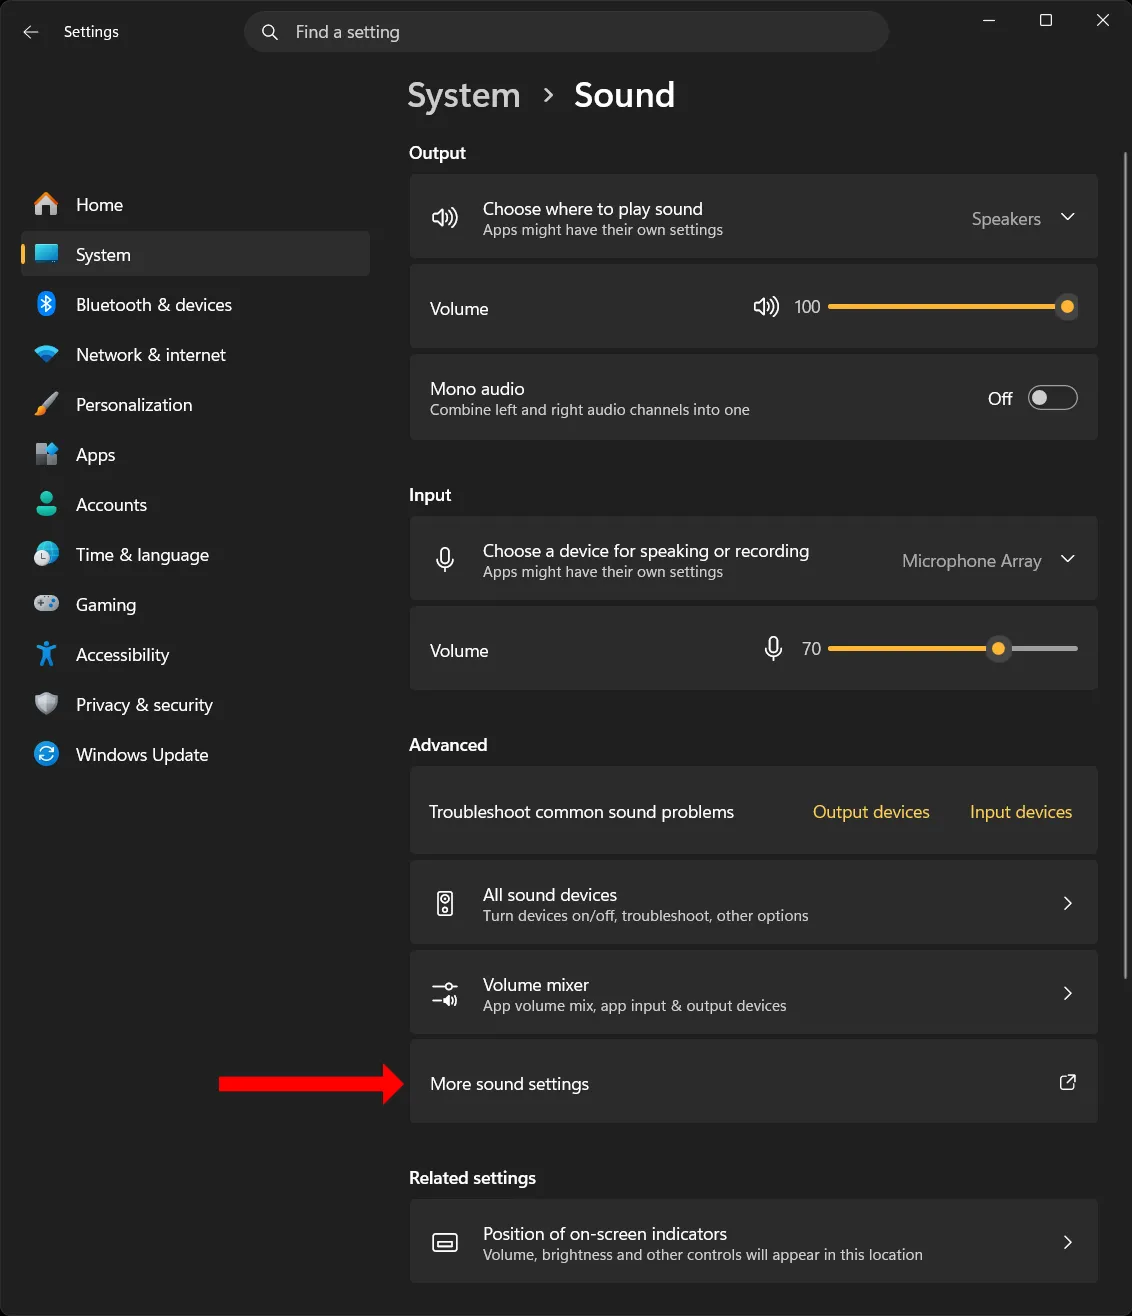Click the vertical scrollbar on the right
This screenshot has width=1132, height=1316.
point(1126,565)
